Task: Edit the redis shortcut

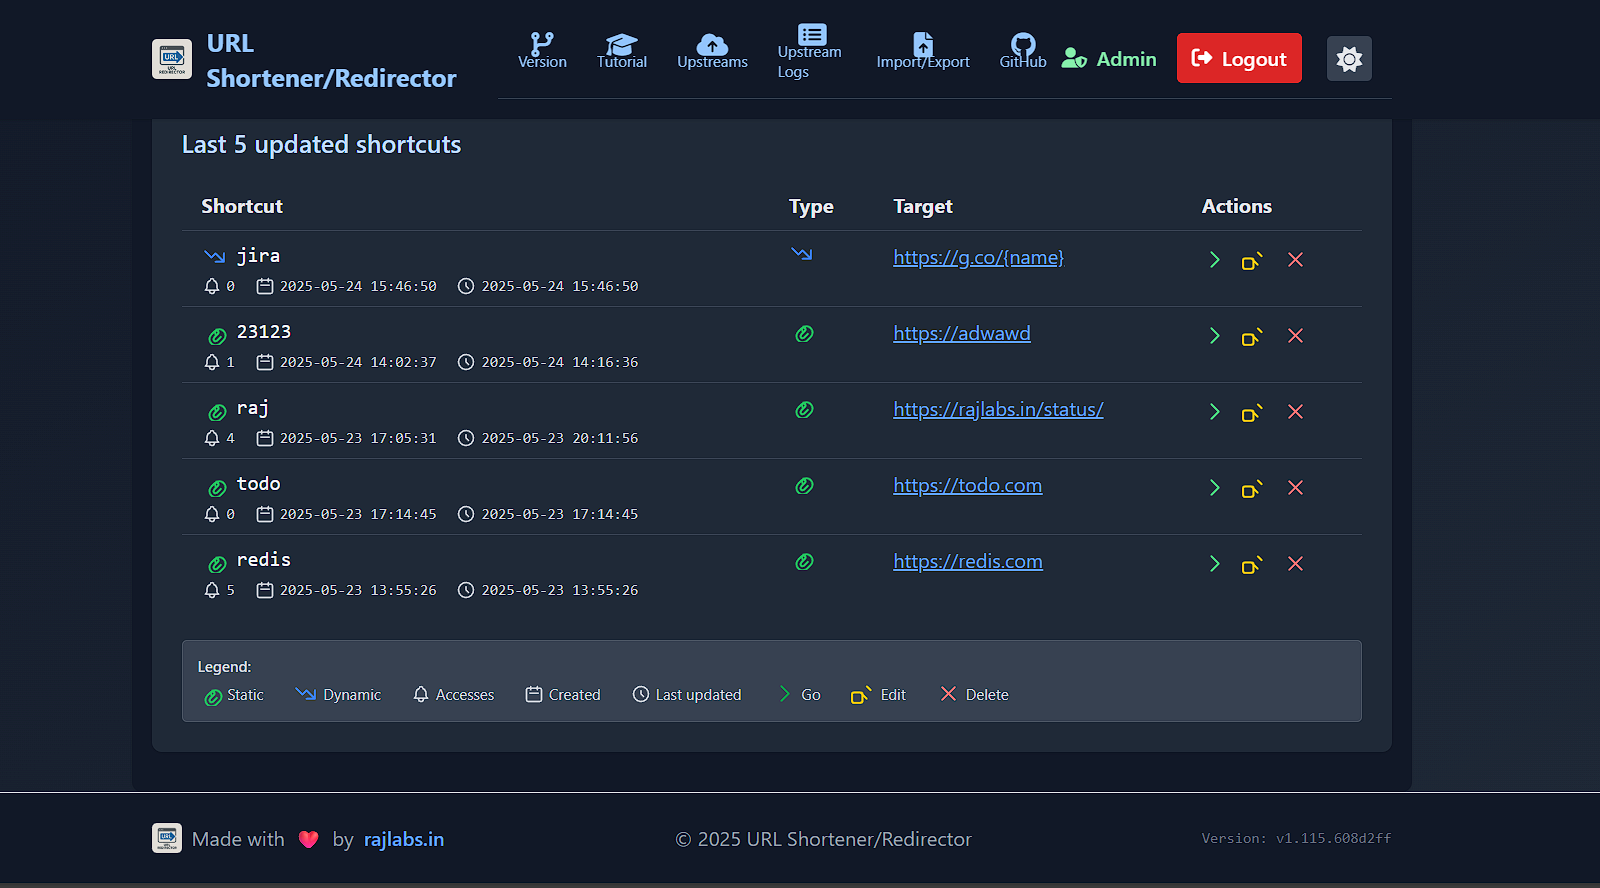Action: pyautogui.click(x=1252, y=564)
